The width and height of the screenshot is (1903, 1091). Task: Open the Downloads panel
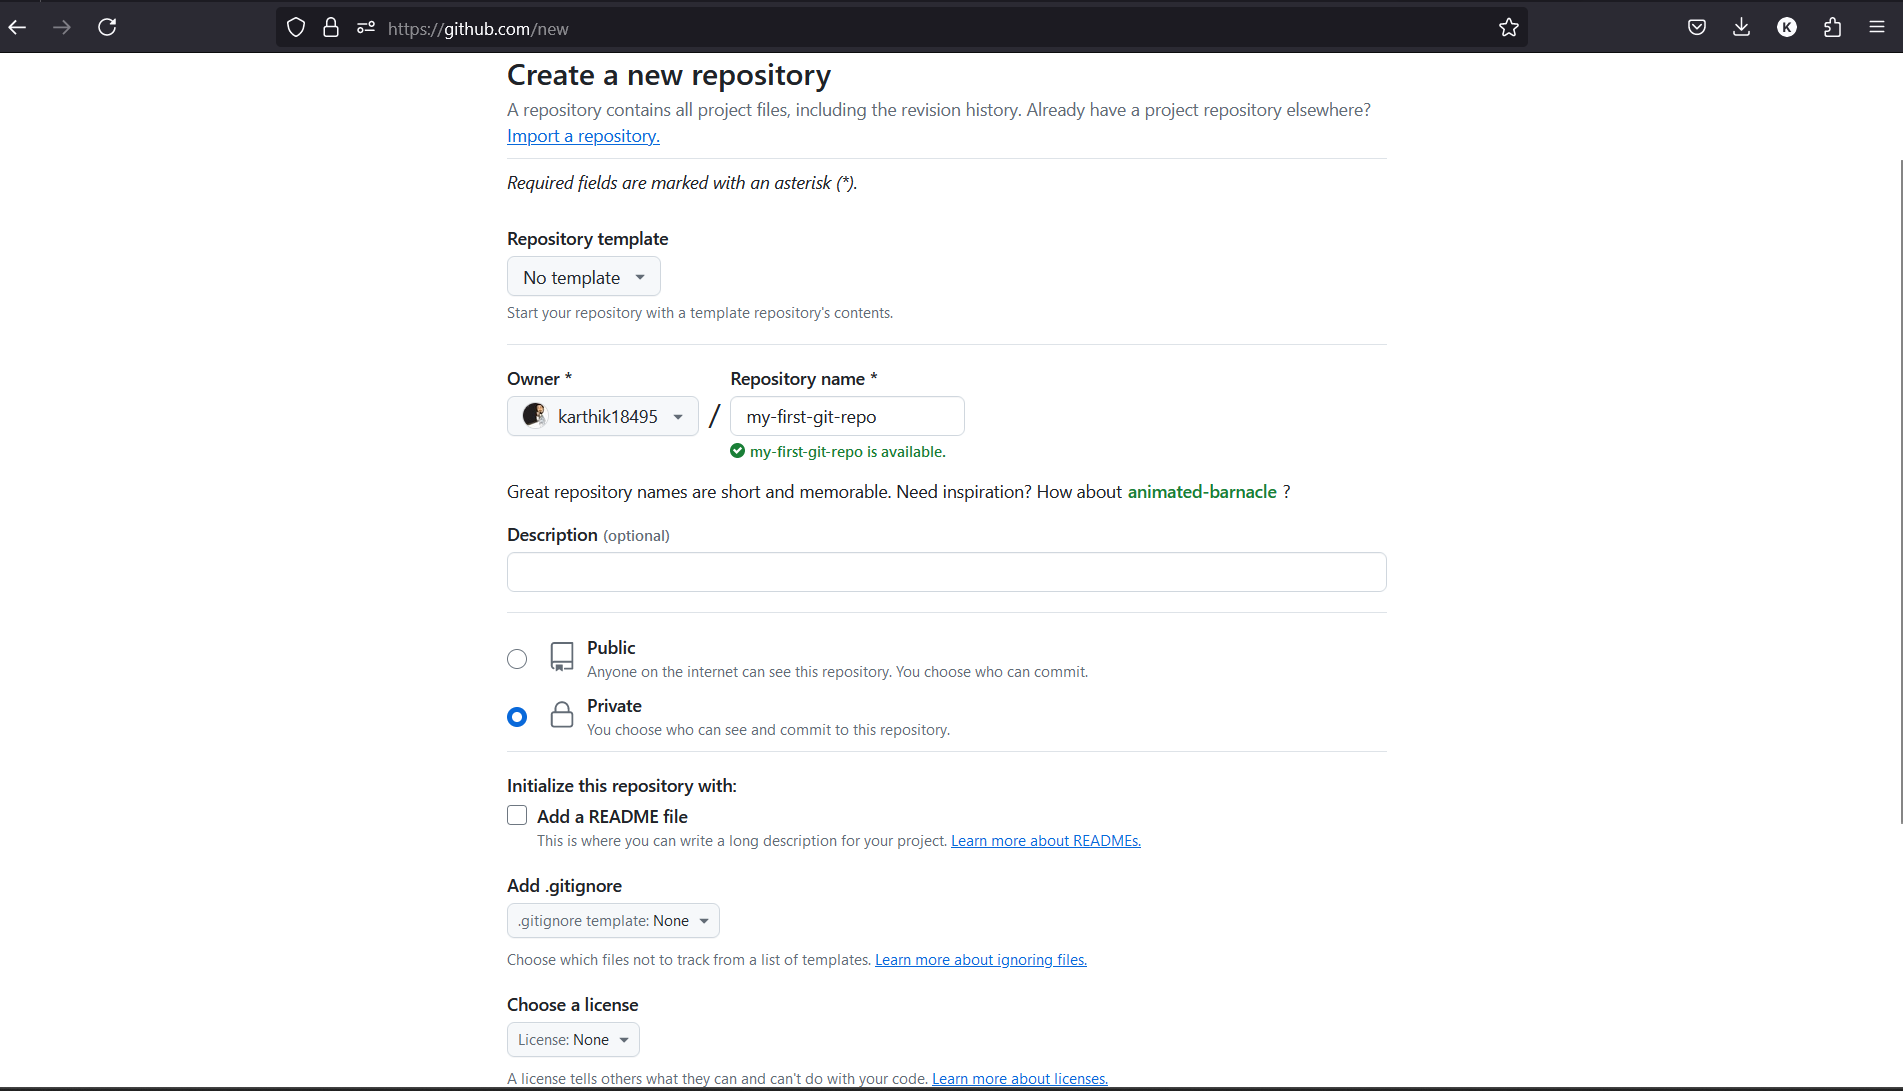click(1741, 27)
